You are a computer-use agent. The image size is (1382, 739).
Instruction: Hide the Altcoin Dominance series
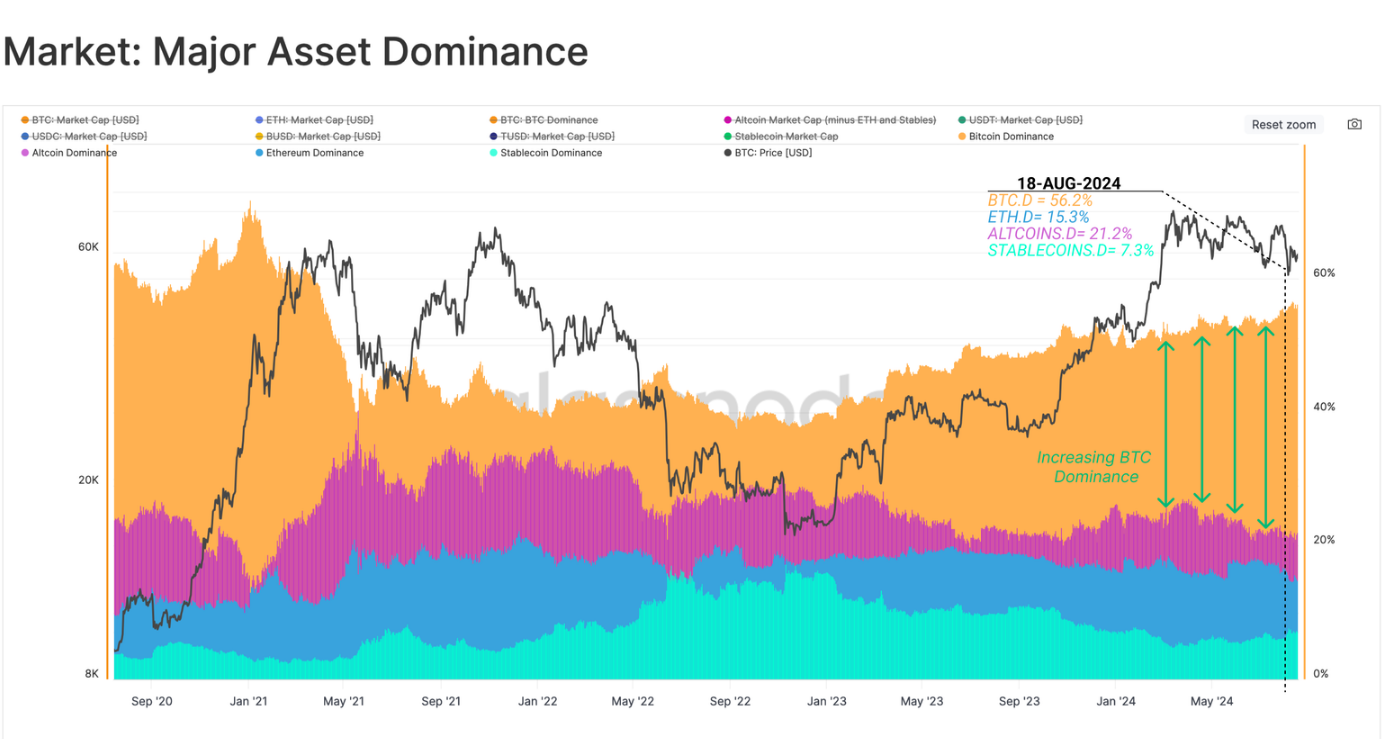tap(74, 153)
